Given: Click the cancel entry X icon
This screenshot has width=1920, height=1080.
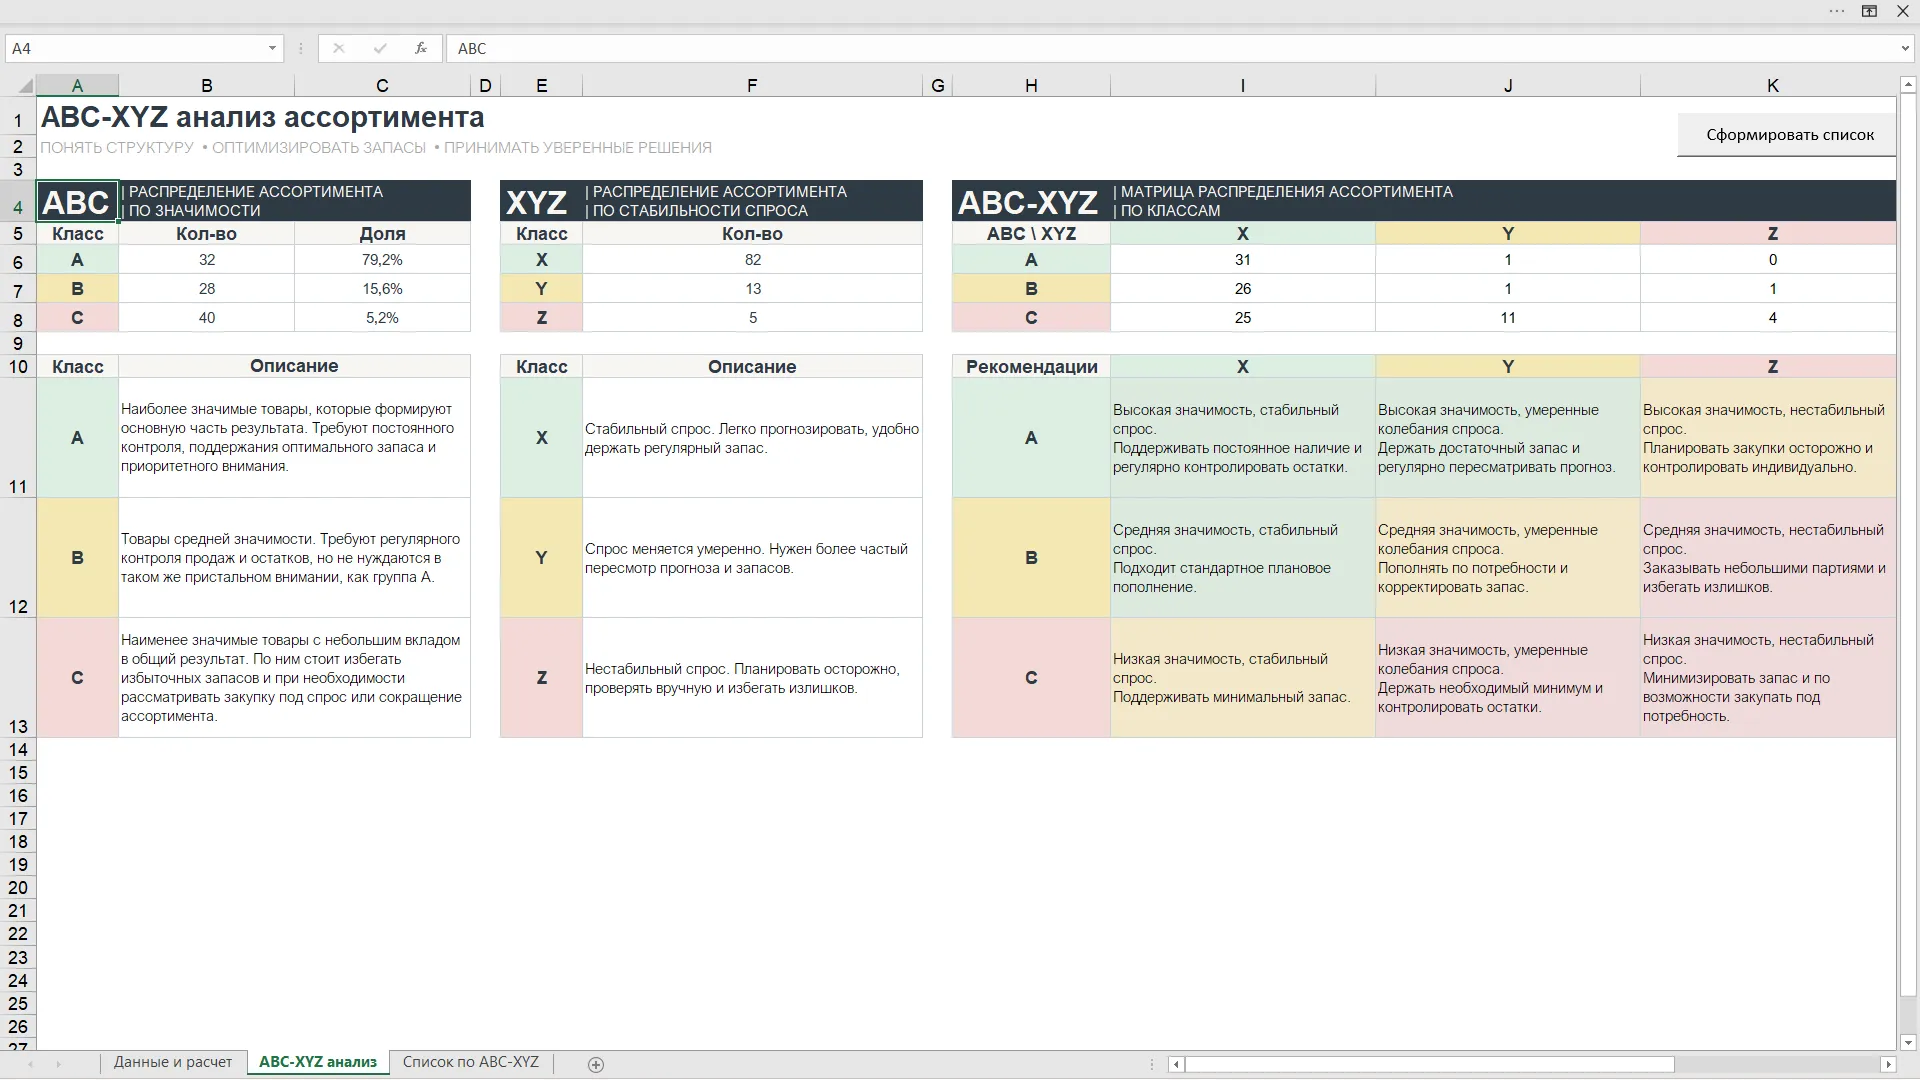Looking at the screenshot, I should click(x=339, y=48).
